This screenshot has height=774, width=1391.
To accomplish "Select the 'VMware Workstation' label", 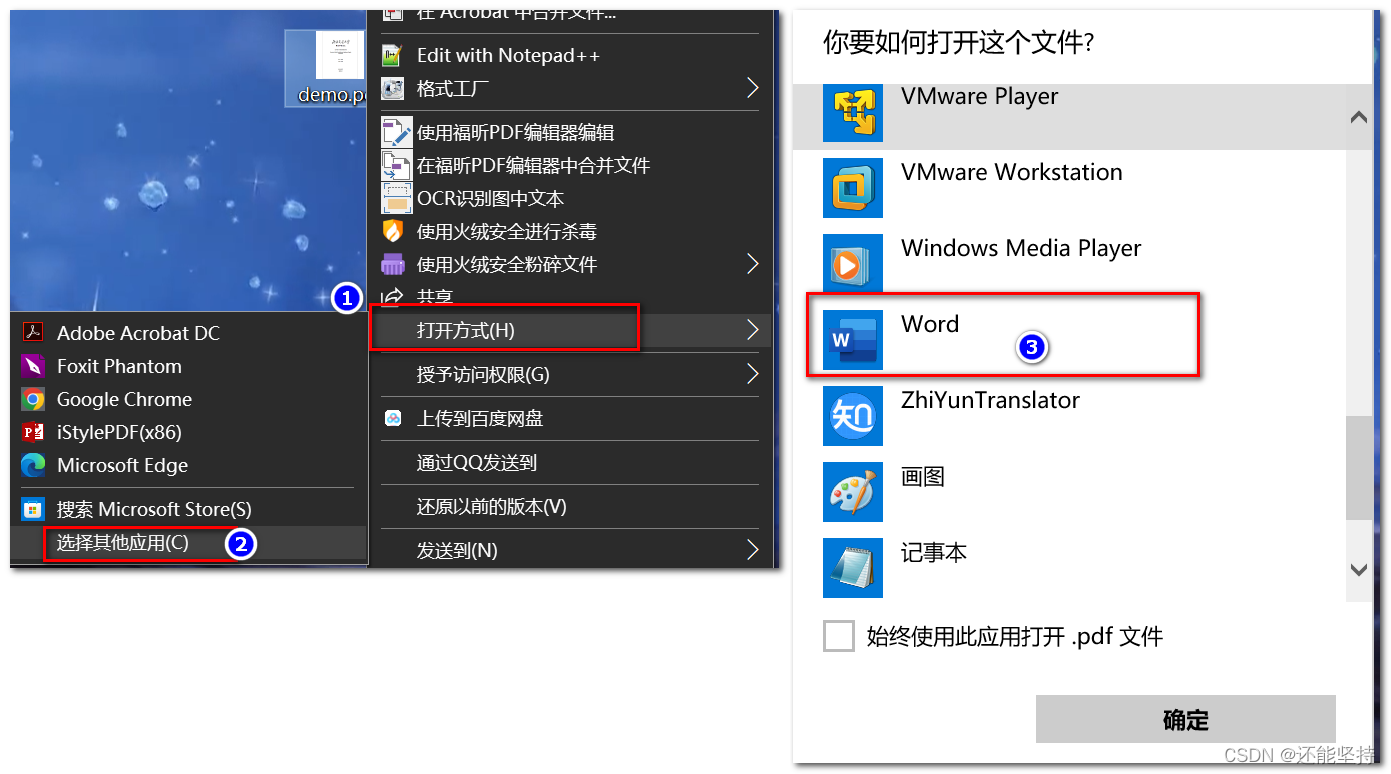I will [1012, 172].
